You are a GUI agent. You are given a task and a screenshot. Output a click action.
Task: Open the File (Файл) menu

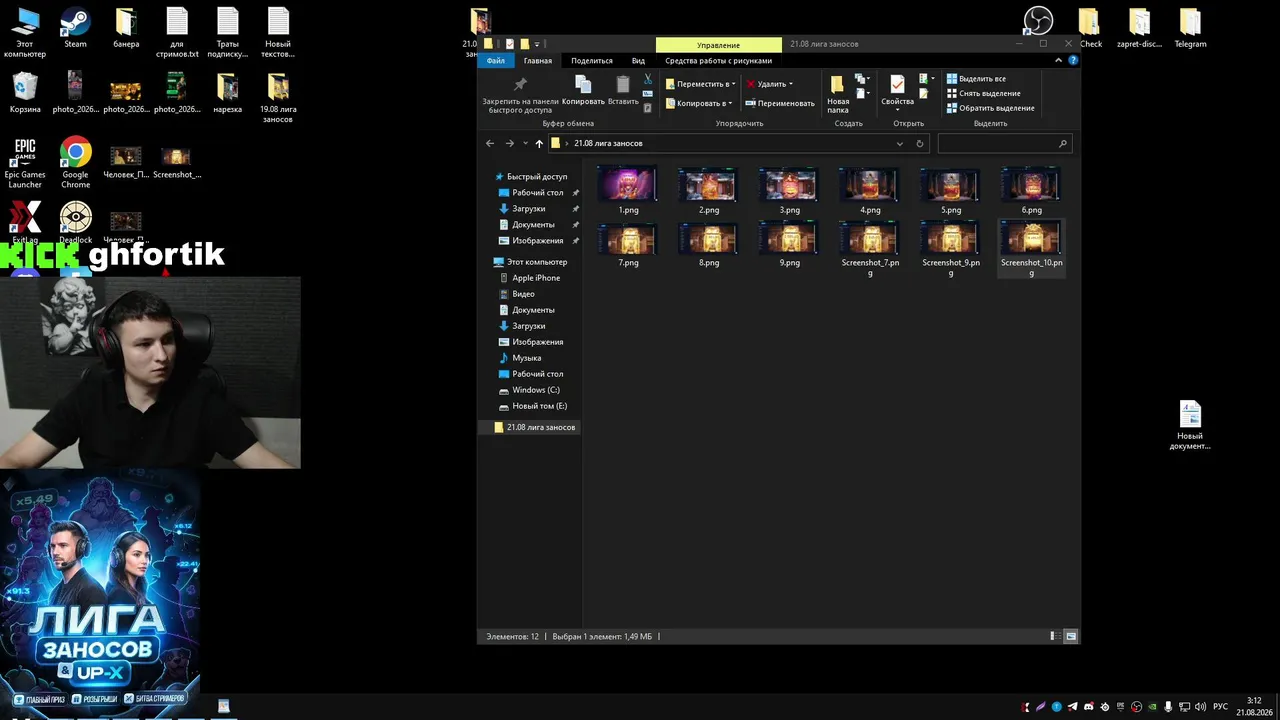496,61
